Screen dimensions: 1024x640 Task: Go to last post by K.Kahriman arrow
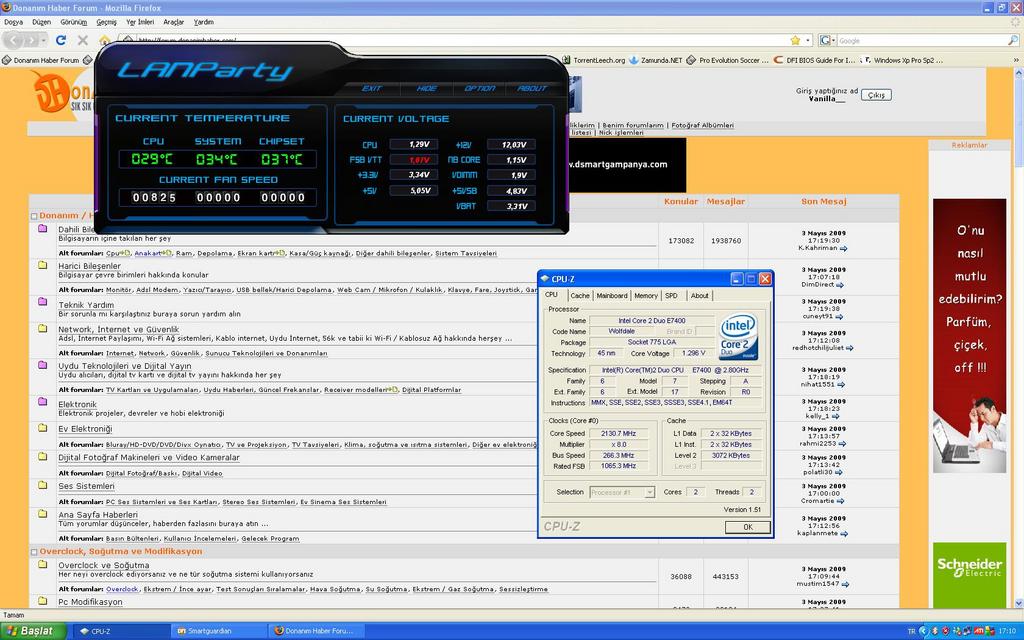pyautogui.click(x=844, y=249)
